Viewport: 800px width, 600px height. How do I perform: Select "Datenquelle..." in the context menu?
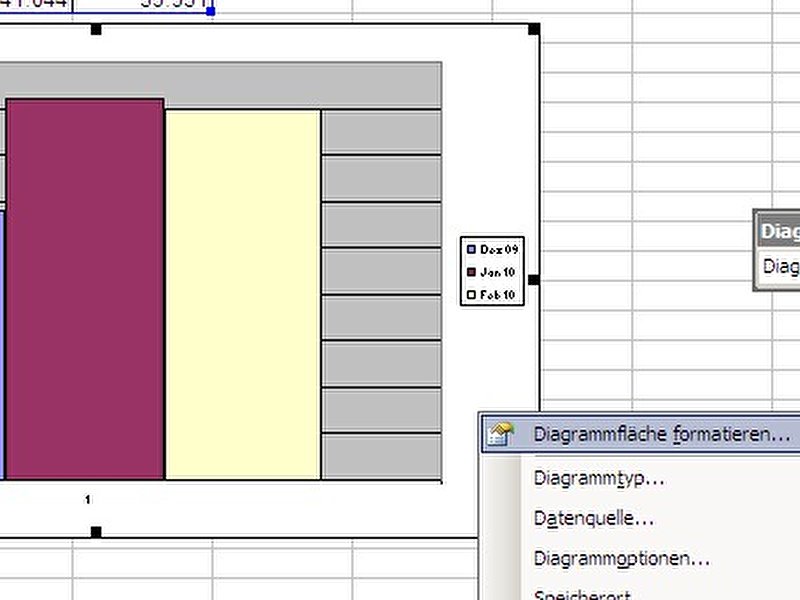594,519
